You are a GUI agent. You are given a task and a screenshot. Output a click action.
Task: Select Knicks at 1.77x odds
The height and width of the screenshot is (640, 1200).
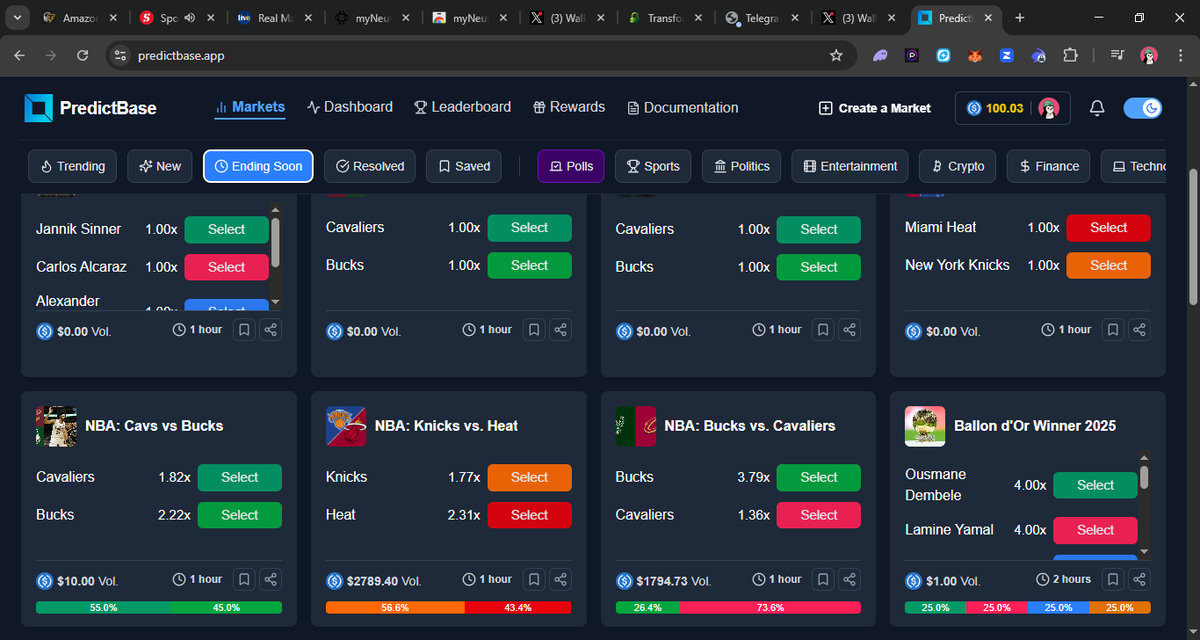pos(529,478)
